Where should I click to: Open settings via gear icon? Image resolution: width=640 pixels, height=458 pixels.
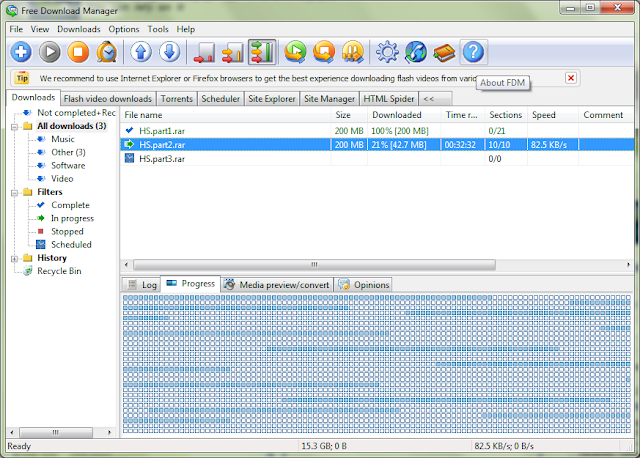(387, 52)
